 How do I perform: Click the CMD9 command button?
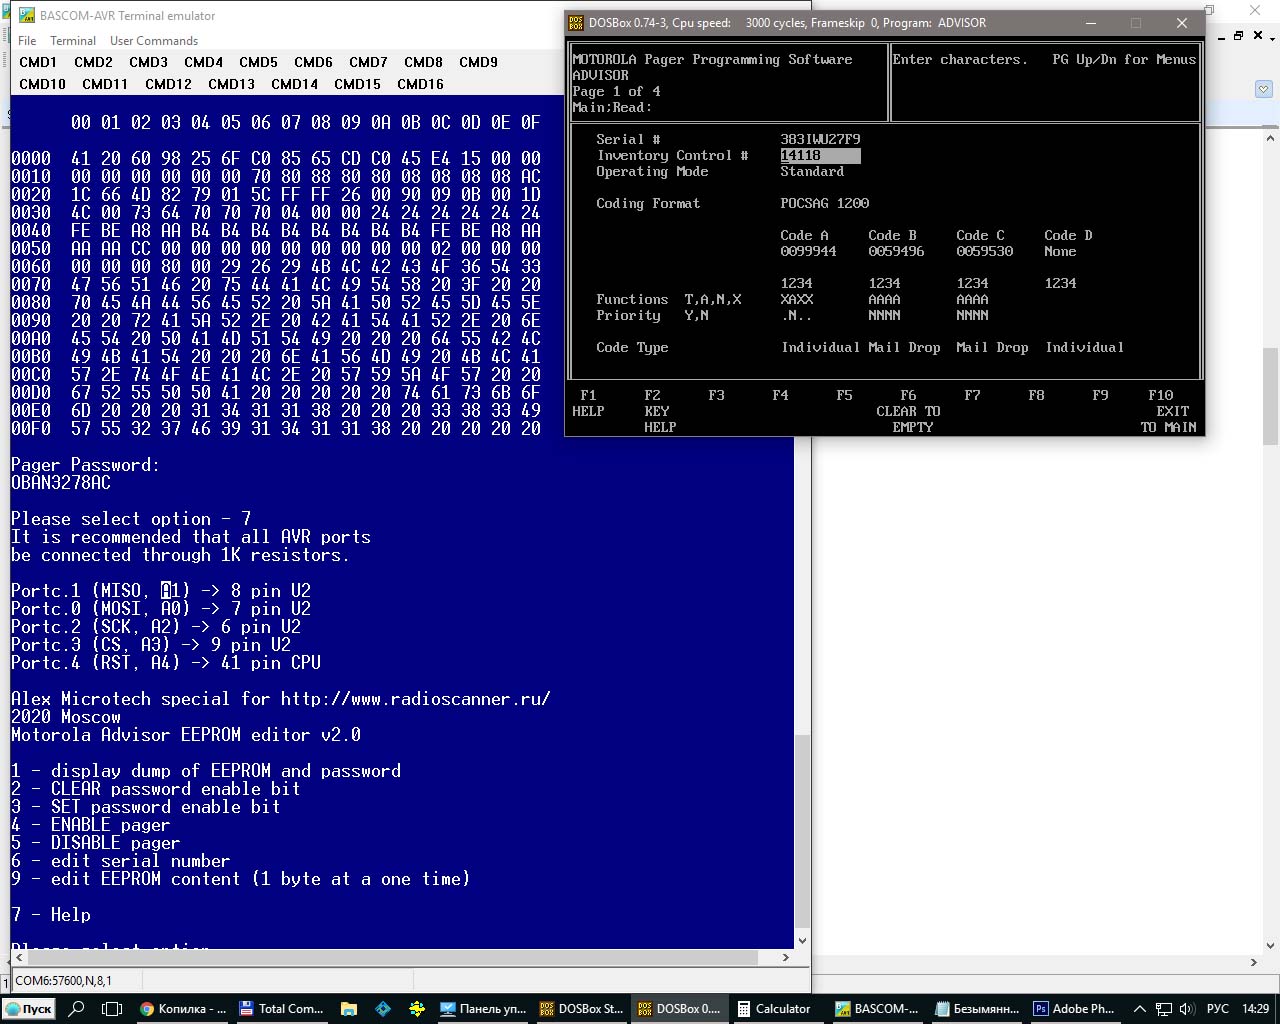click(x=478, y=62)
